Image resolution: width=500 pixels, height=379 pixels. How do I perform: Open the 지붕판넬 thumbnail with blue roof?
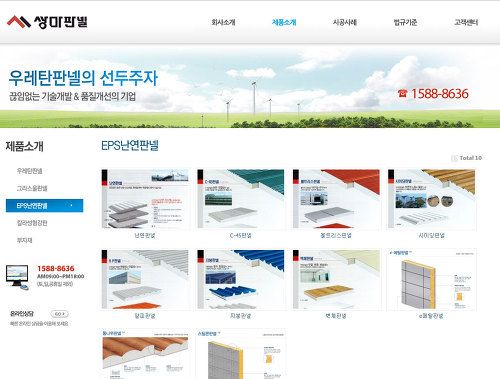(241, 279)
